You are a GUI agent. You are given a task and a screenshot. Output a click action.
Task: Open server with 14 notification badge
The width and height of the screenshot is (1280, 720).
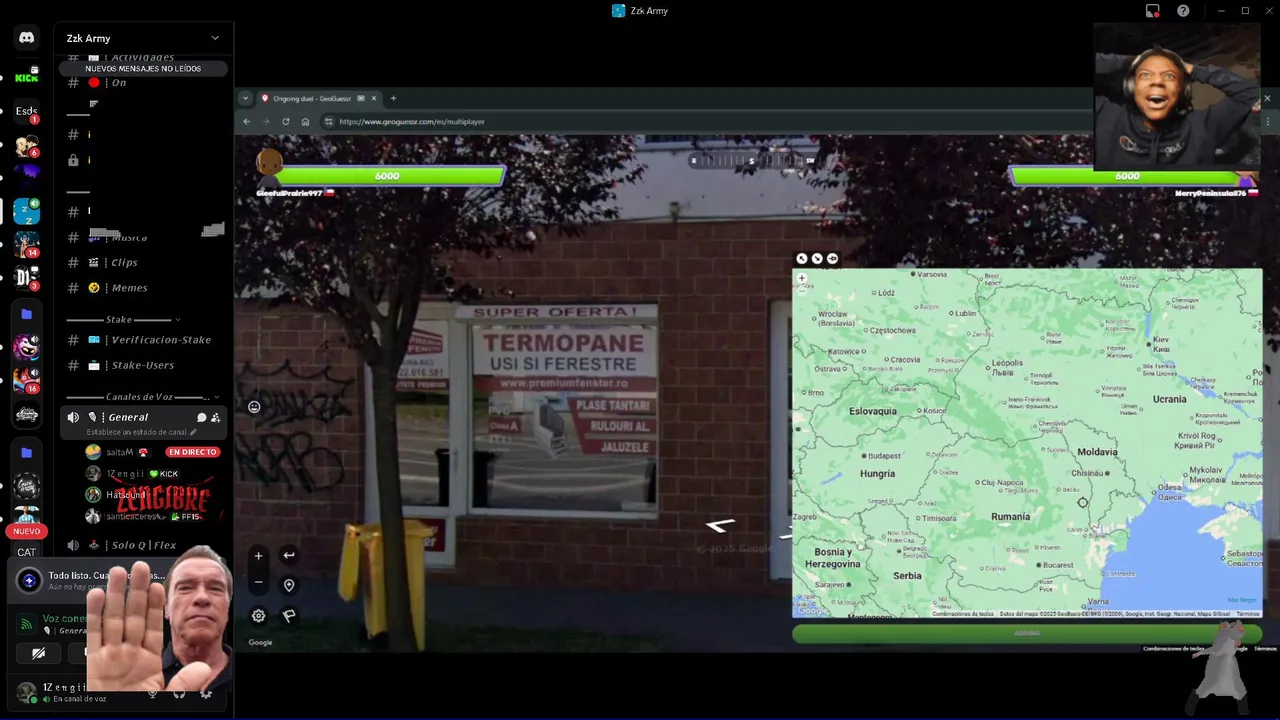point(26,244)
